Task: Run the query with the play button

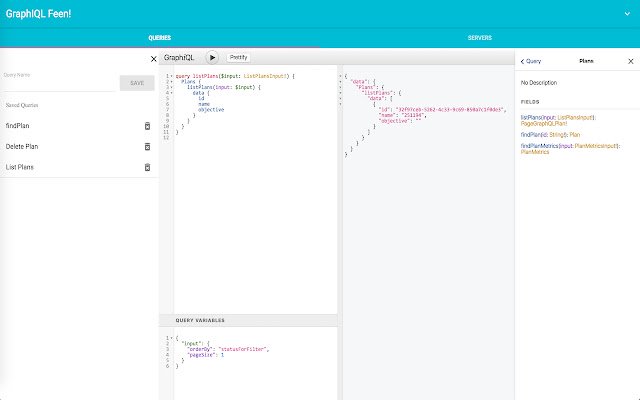Action: pyautogui.click(x=212, y=58)
